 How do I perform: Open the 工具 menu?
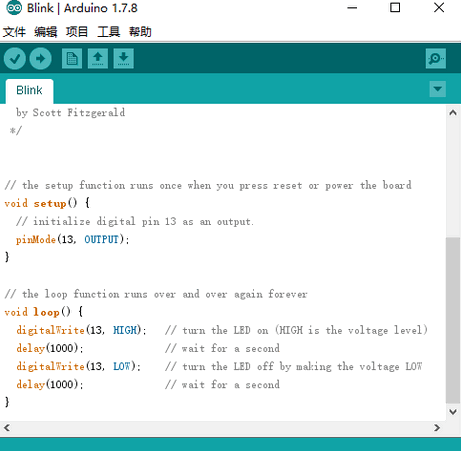click(x=109, y=32)
